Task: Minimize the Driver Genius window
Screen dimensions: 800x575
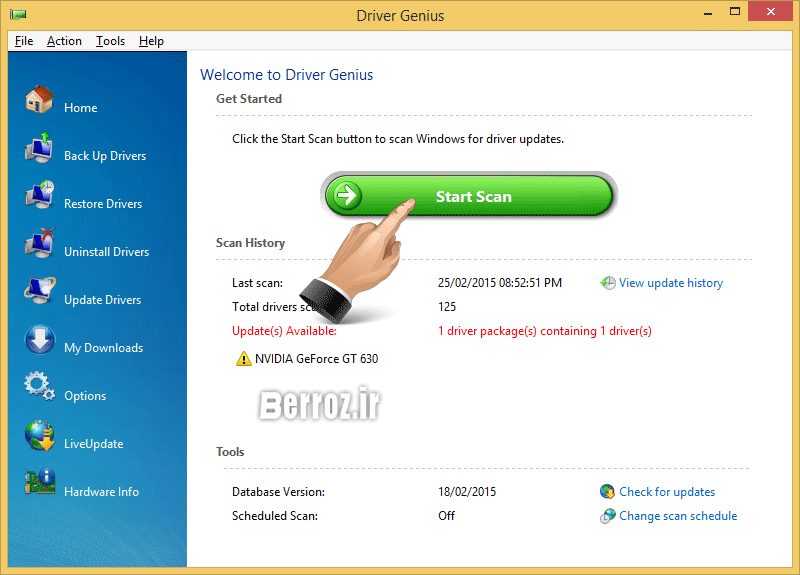Action: 708,12
